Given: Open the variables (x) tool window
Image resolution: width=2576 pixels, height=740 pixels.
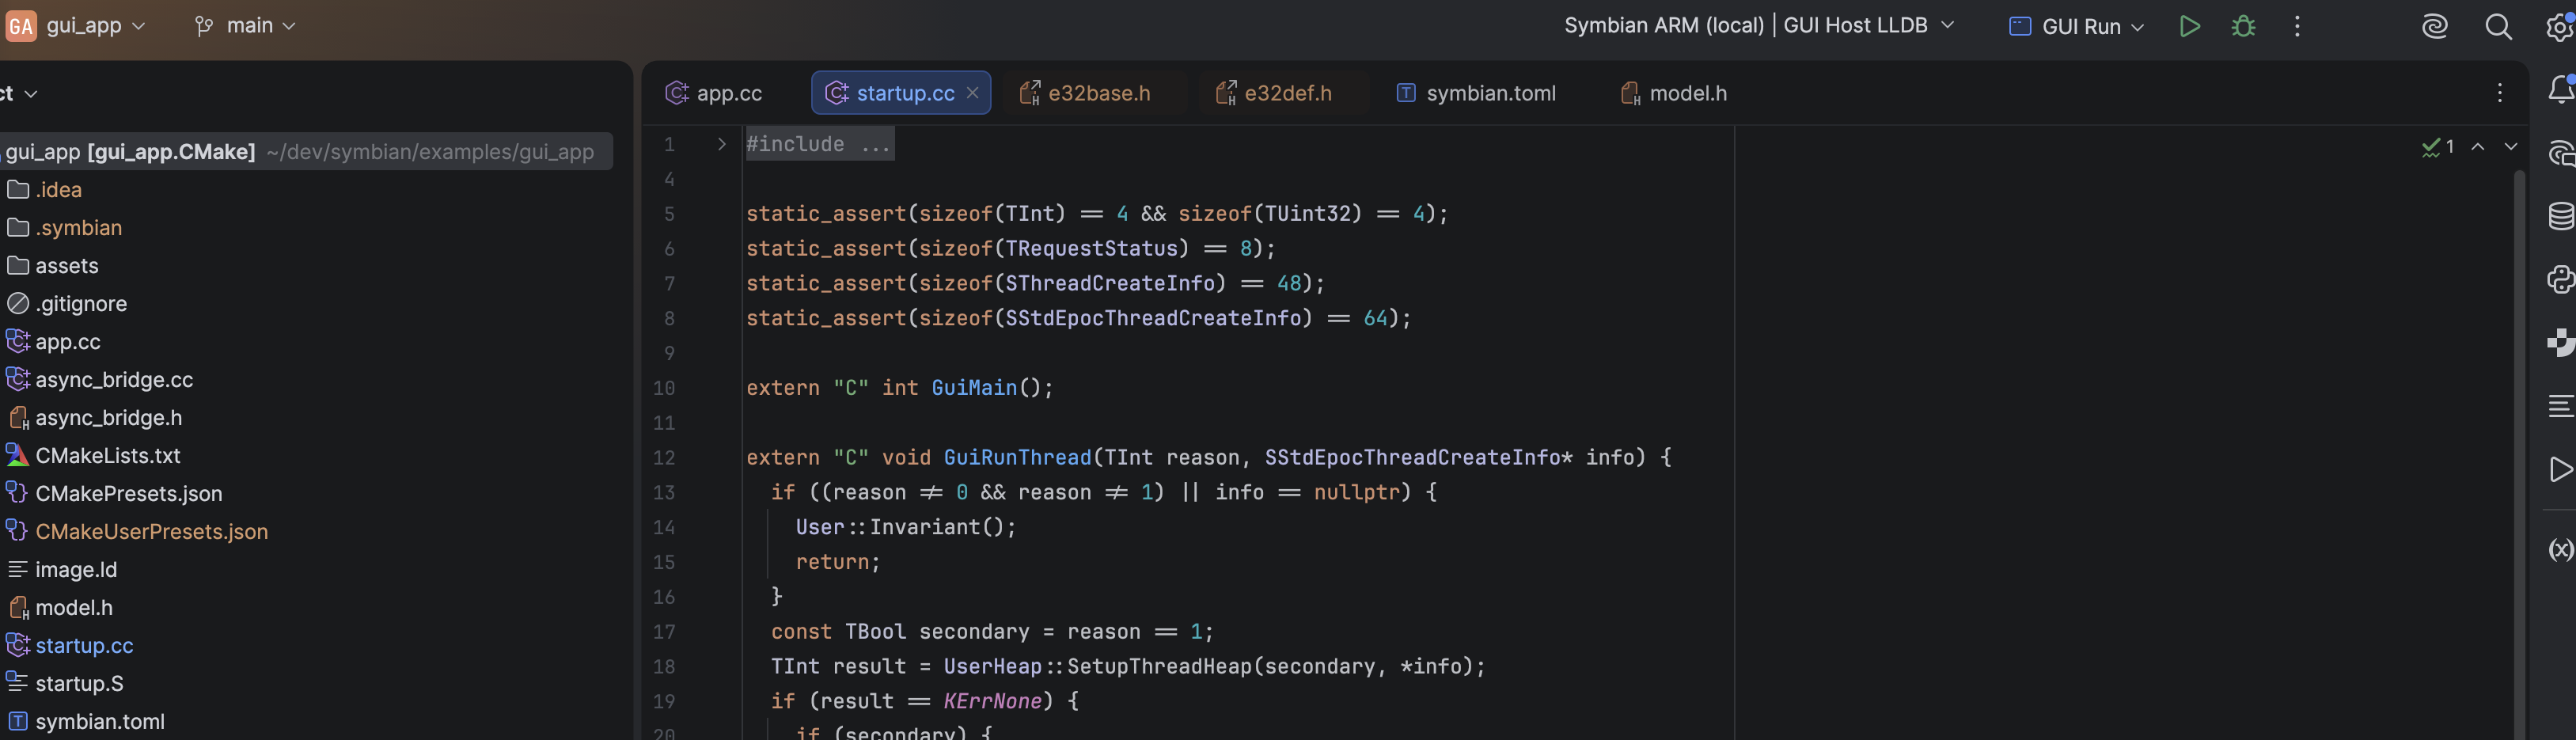Looking at the screenshot, I should pyautogui.click(x=2561, y=549).
